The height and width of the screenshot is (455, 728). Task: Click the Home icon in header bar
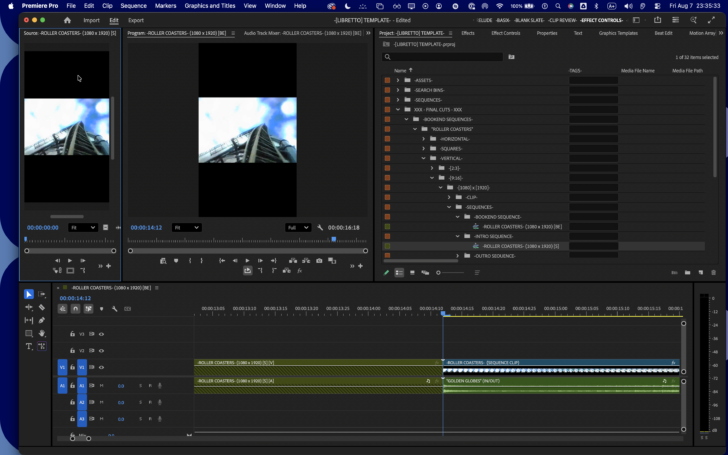(67, 20)
